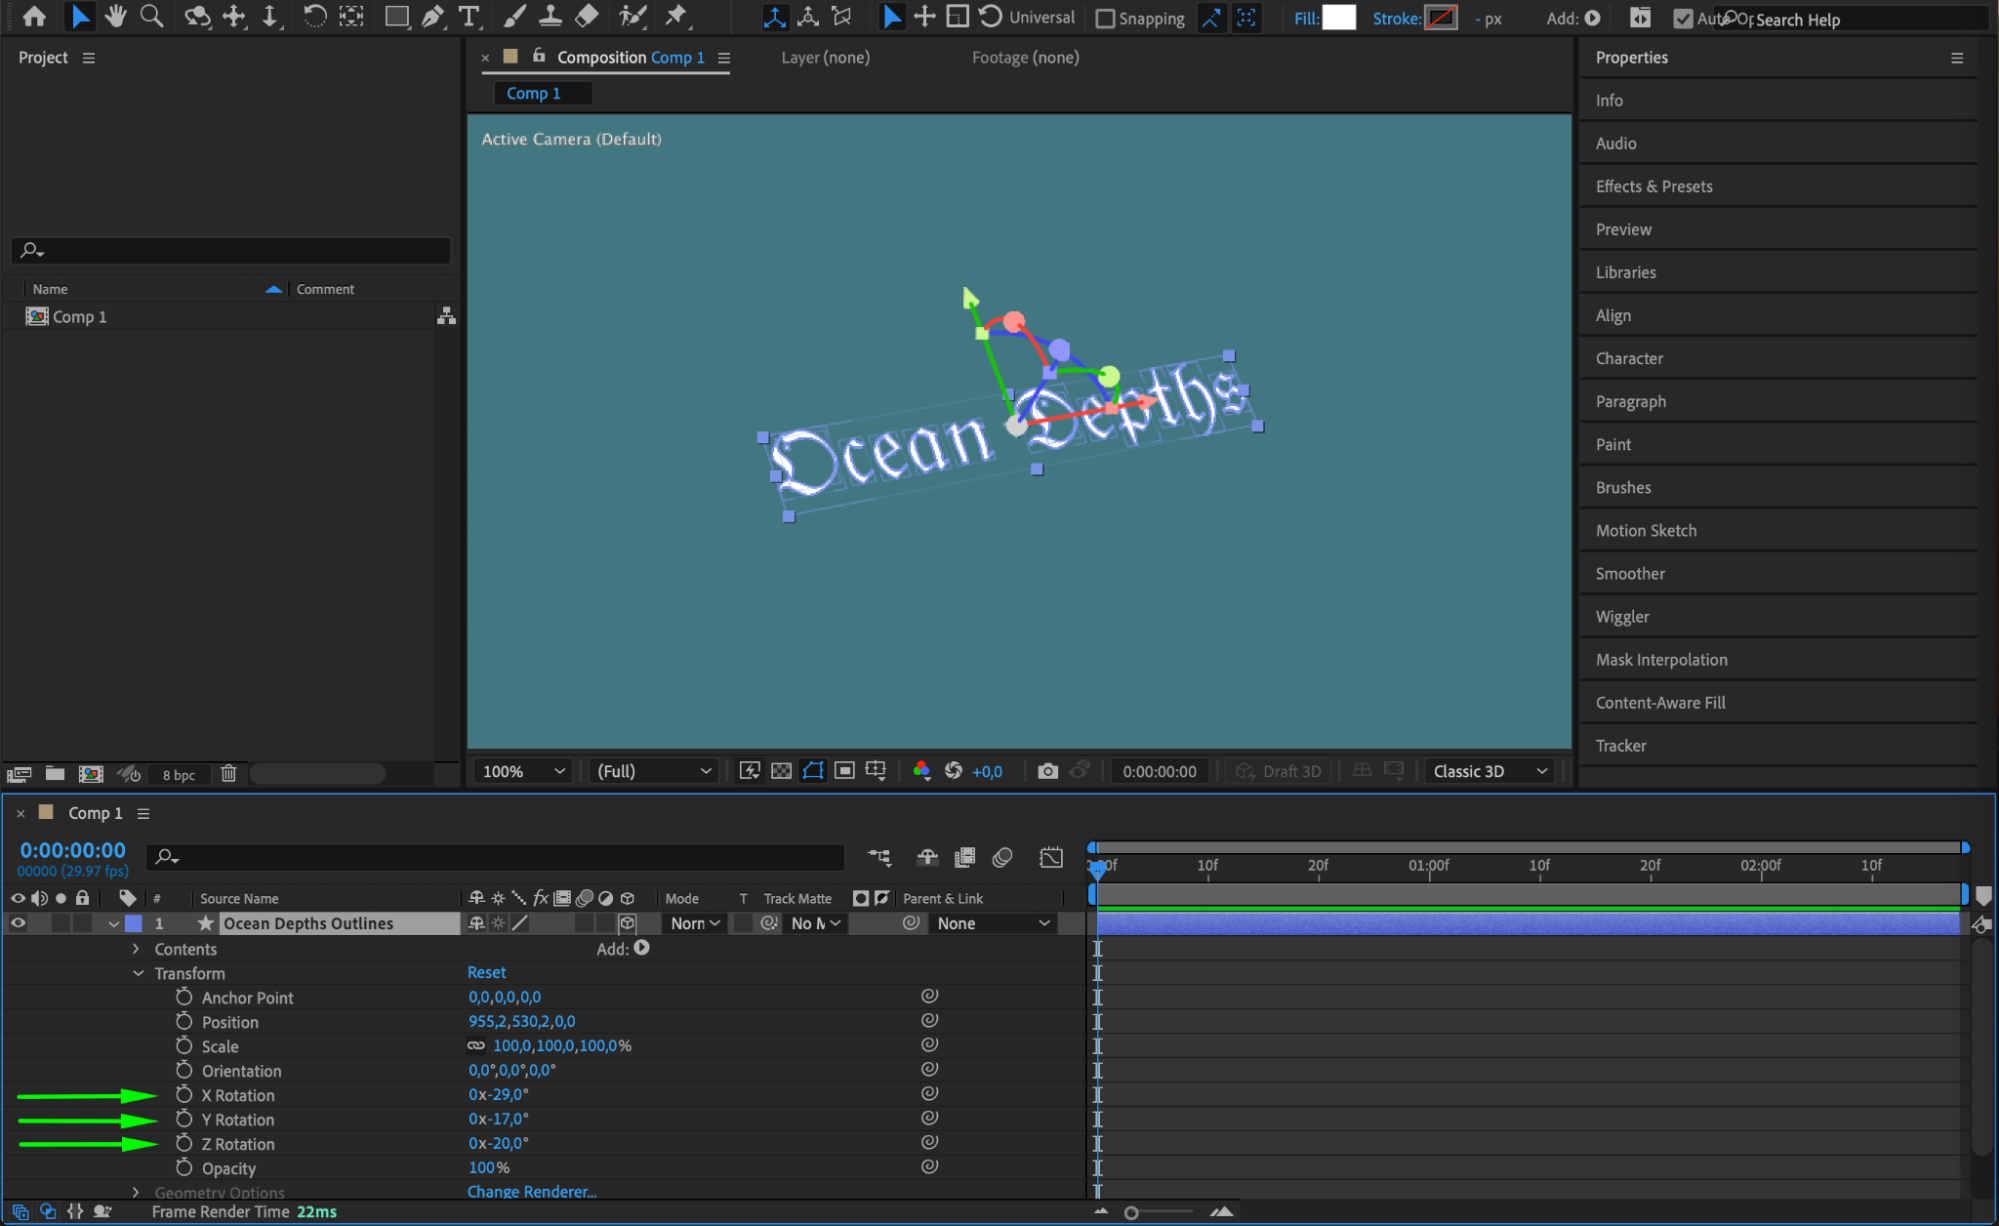Screen dimensions: 1999x1226
Task: Click the snapshot camera icon
Action: 1047,771
